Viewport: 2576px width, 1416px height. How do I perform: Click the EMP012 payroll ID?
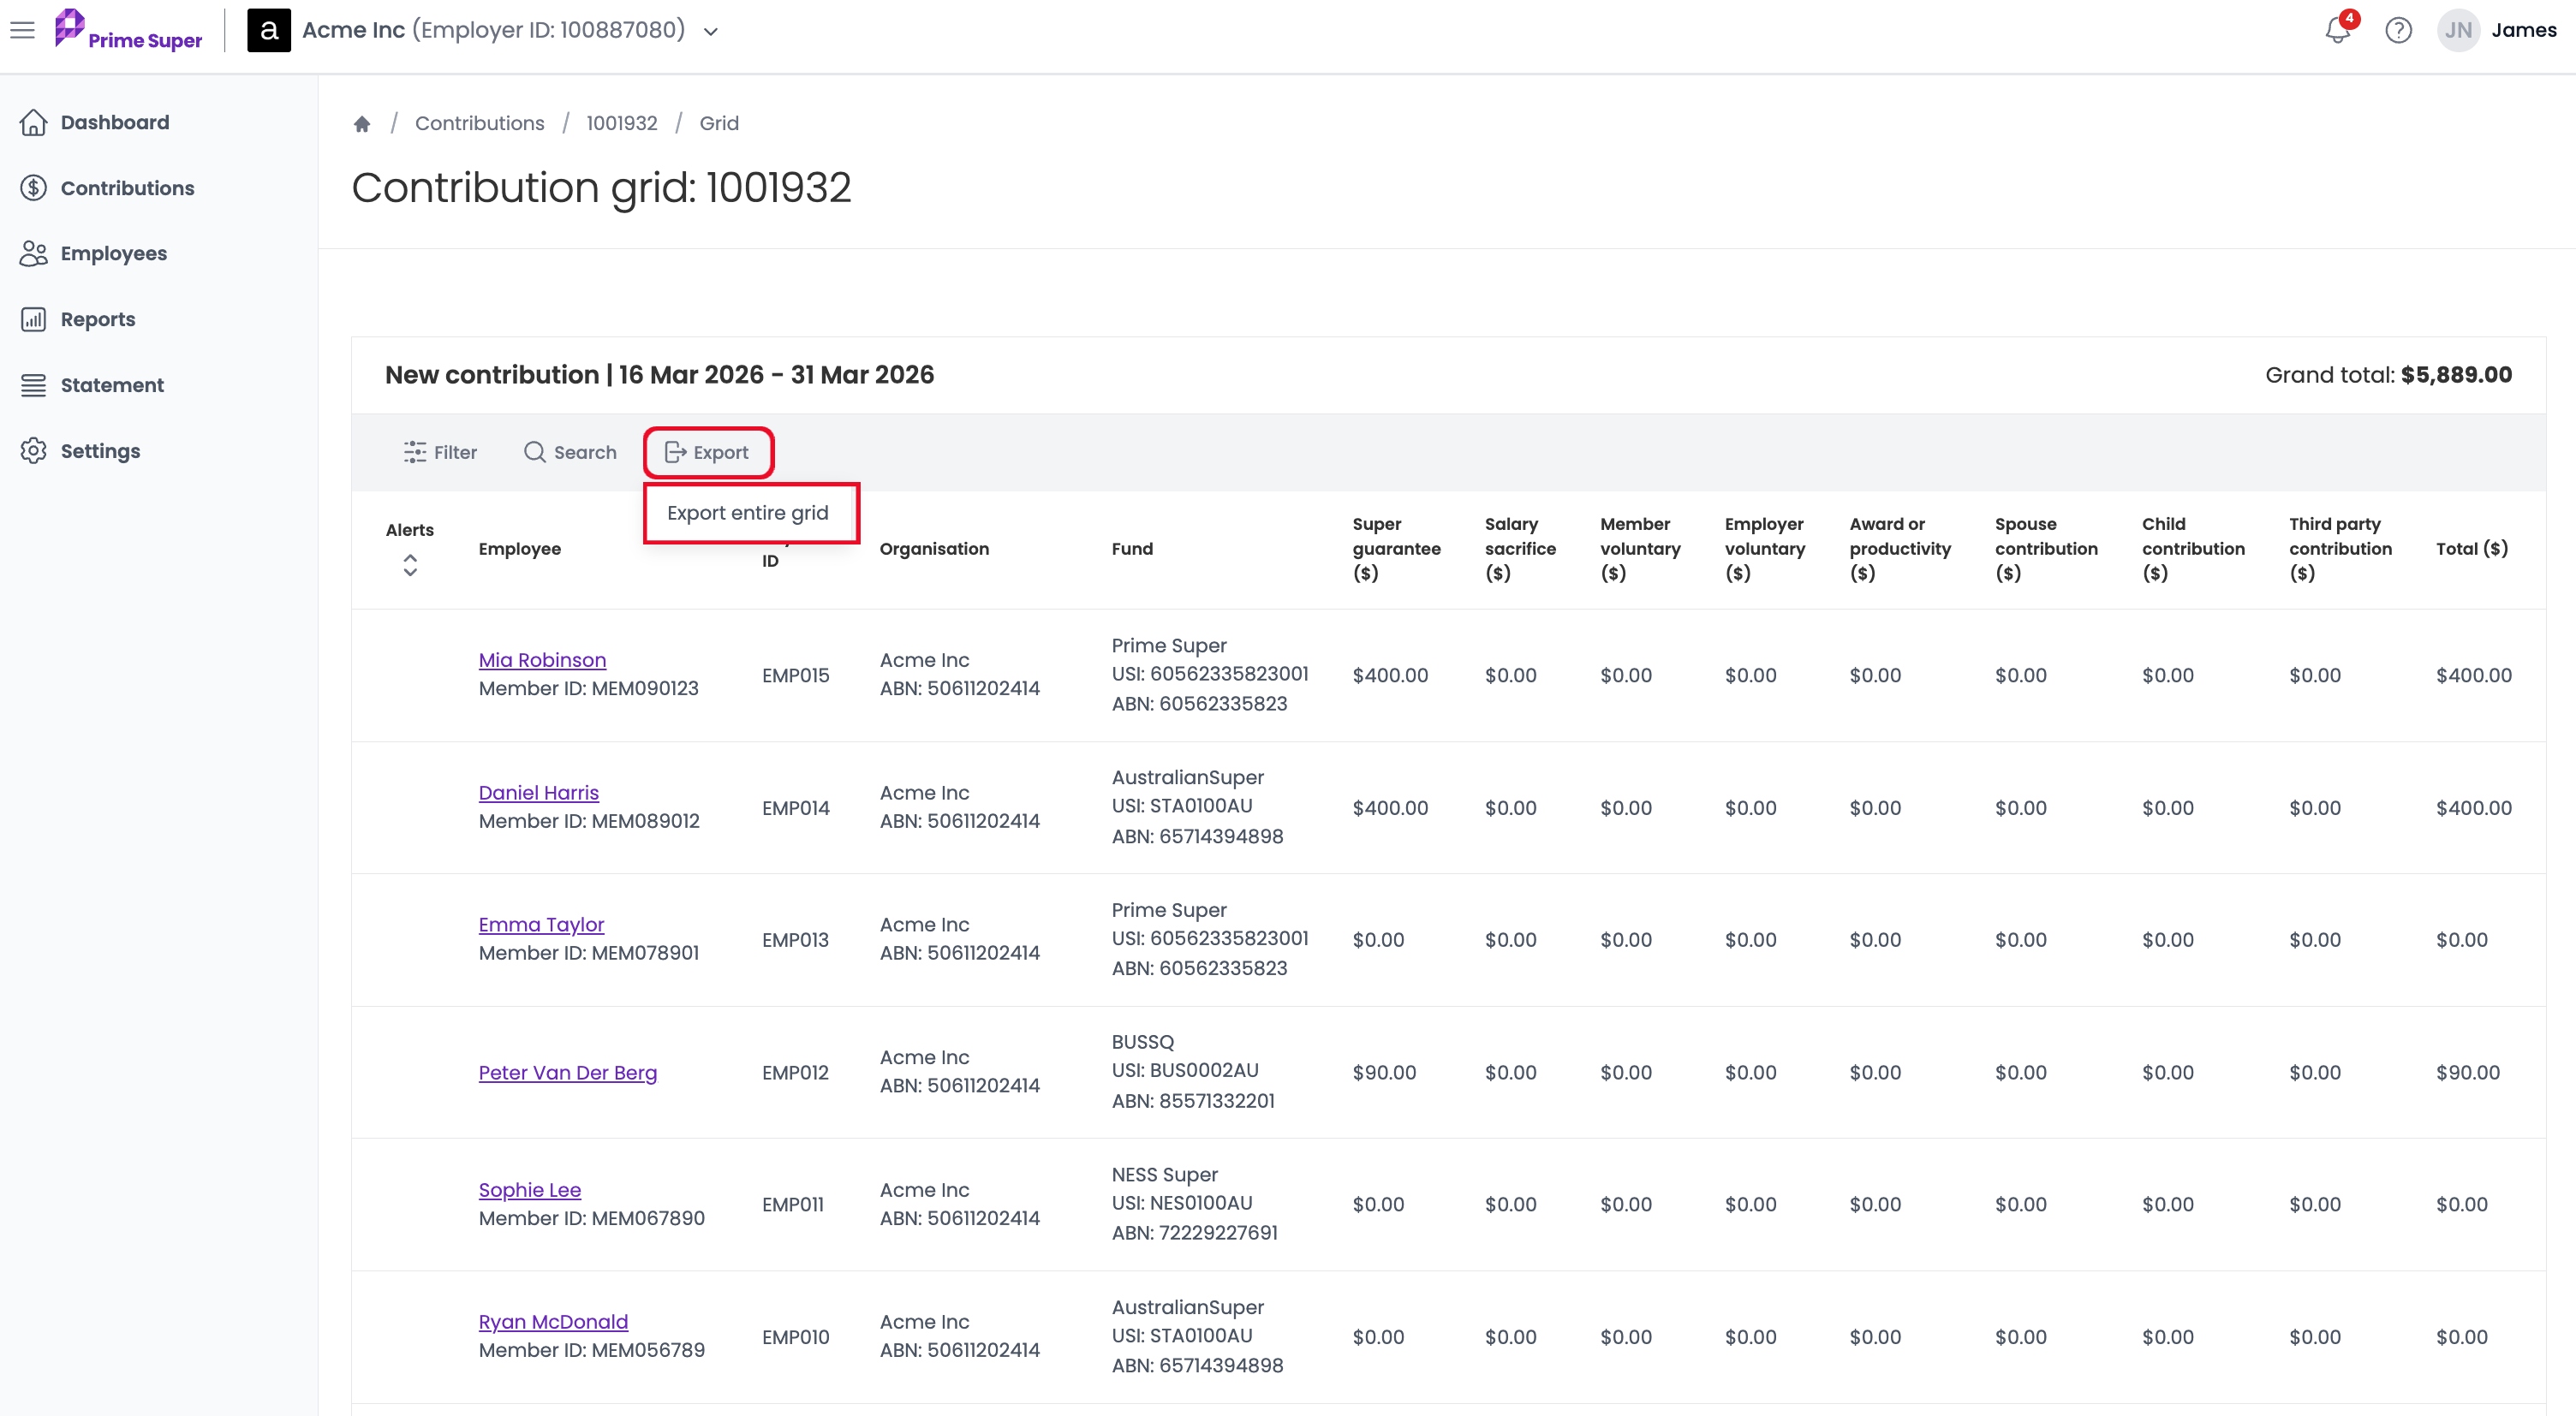[795, 1073]
